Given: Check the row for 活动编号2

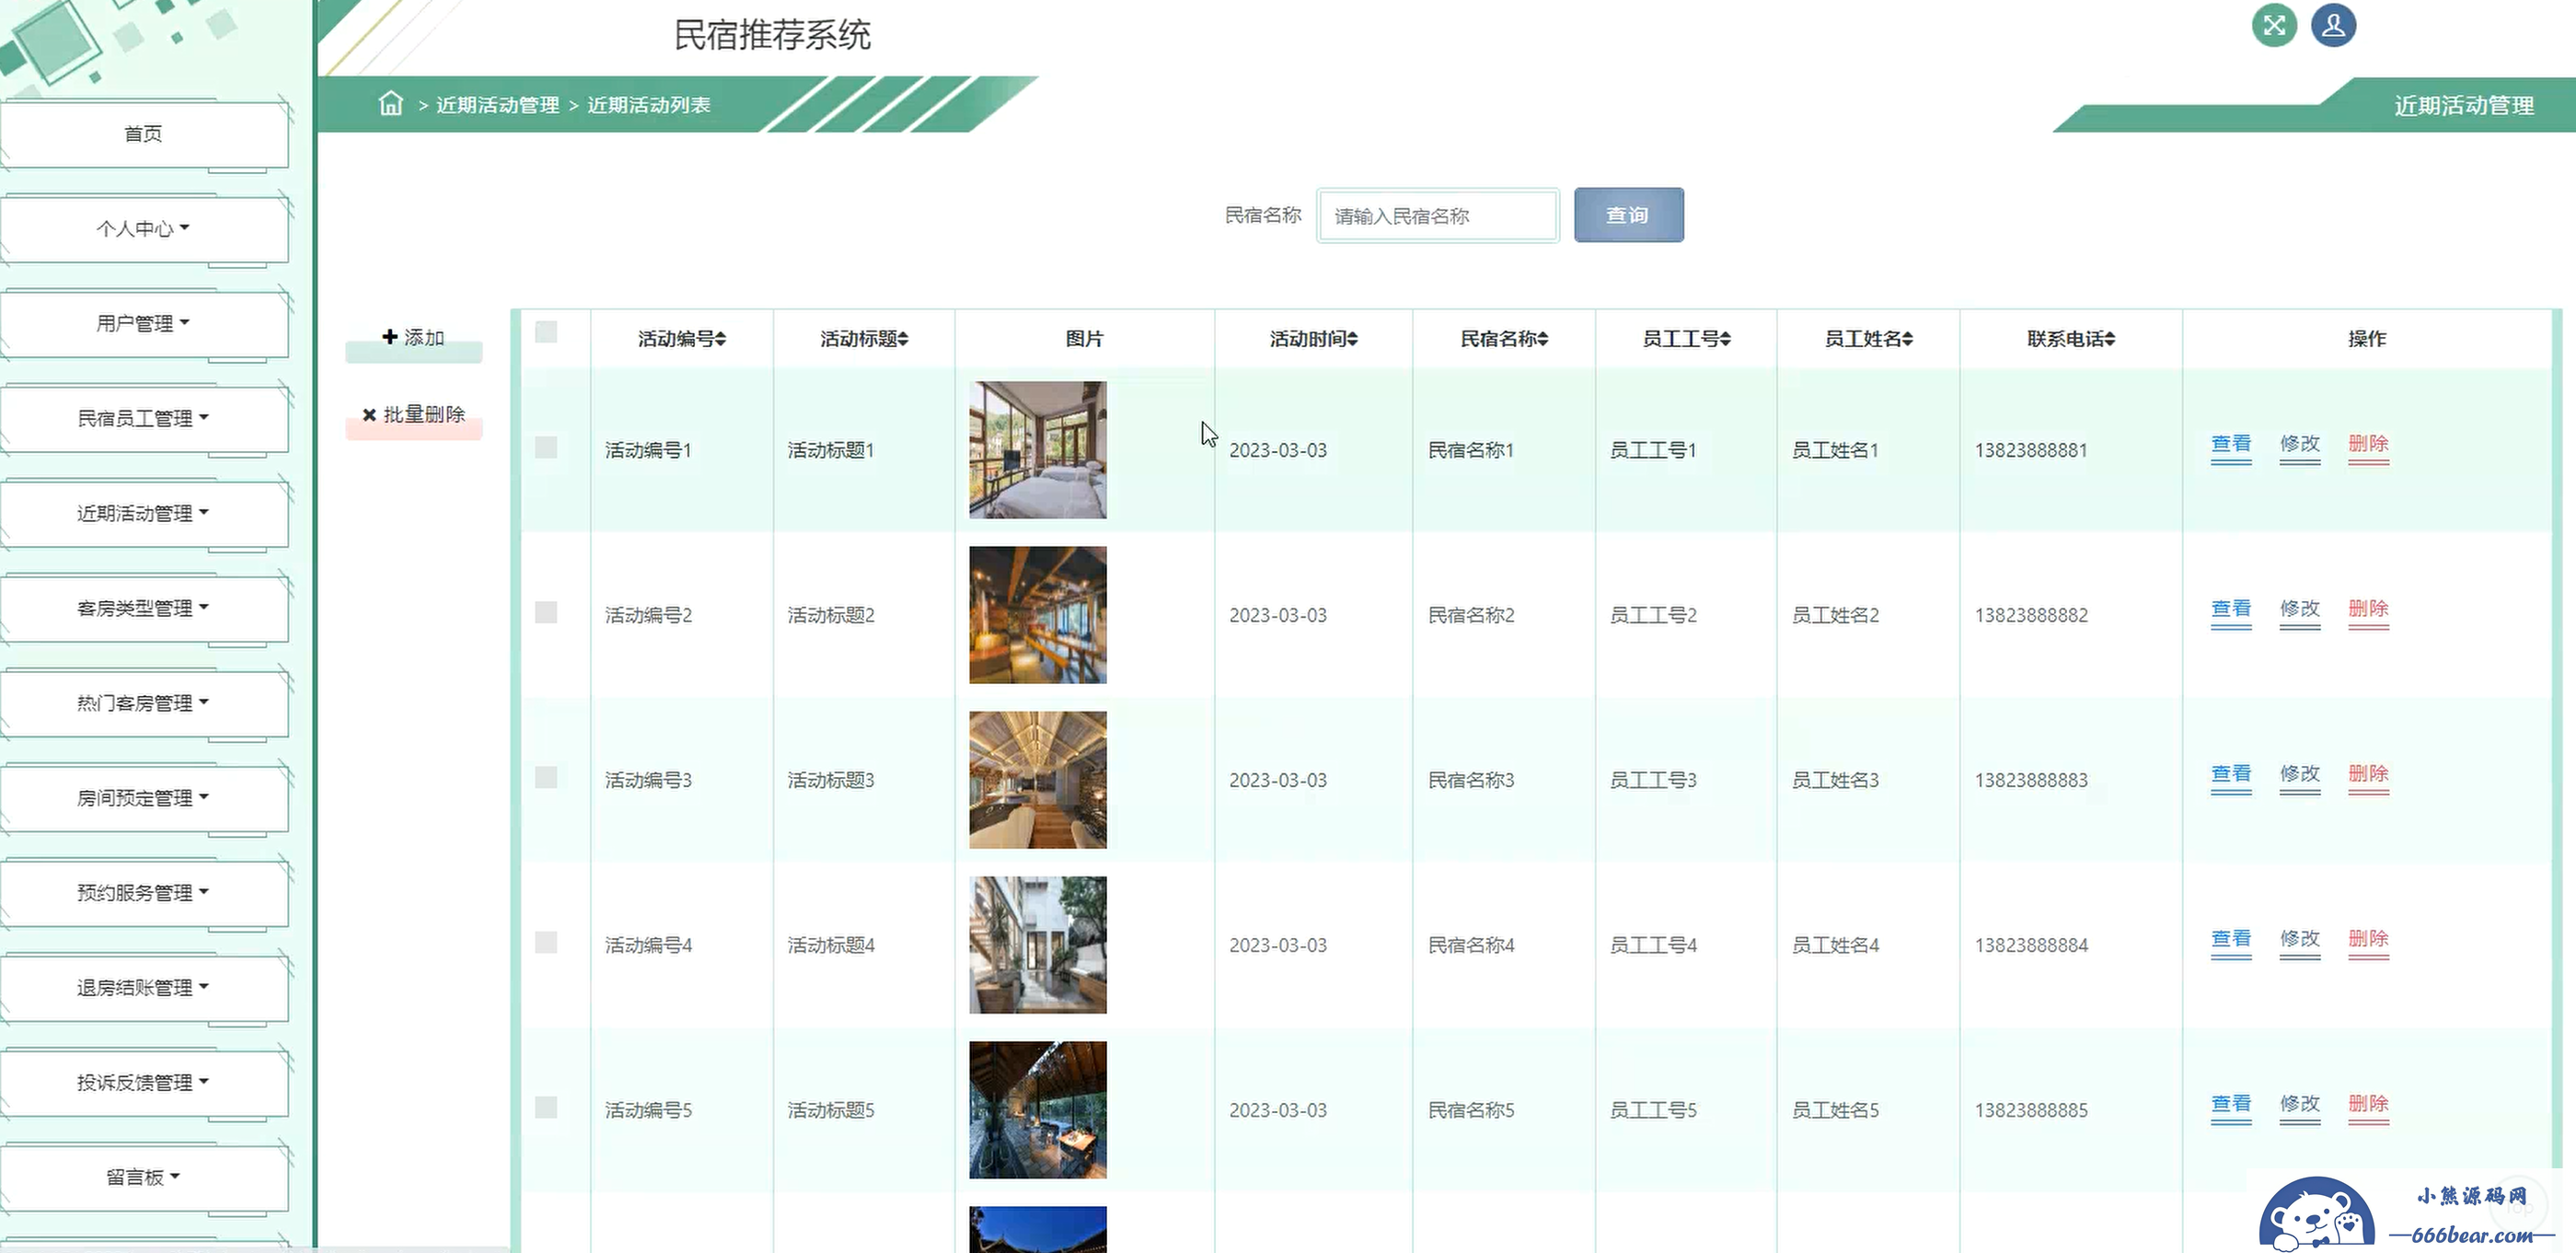Looking at the screenshot, I should [546, 612].
